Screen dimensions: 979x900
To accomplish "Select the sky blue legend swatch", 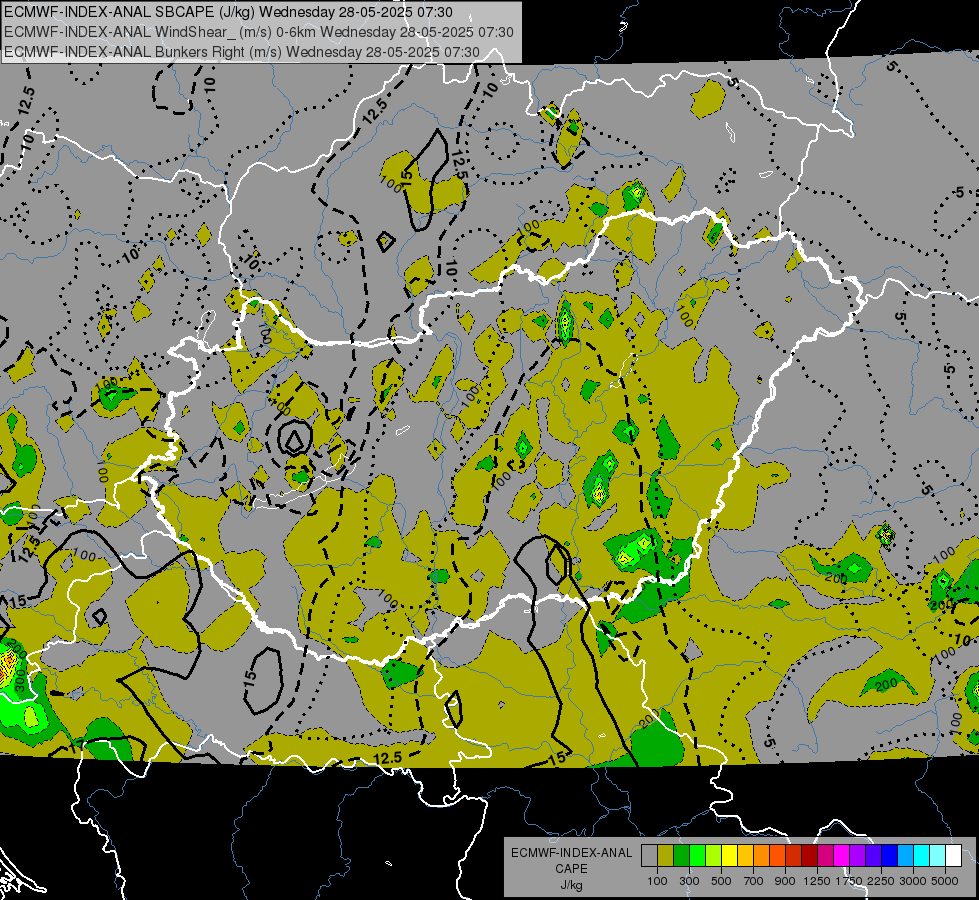I will (905, 856).
